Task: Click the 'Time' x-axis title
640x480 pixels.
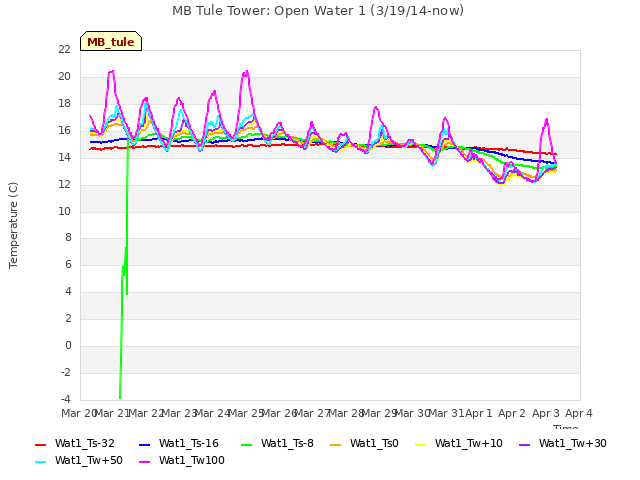Action: pos(565,427)
